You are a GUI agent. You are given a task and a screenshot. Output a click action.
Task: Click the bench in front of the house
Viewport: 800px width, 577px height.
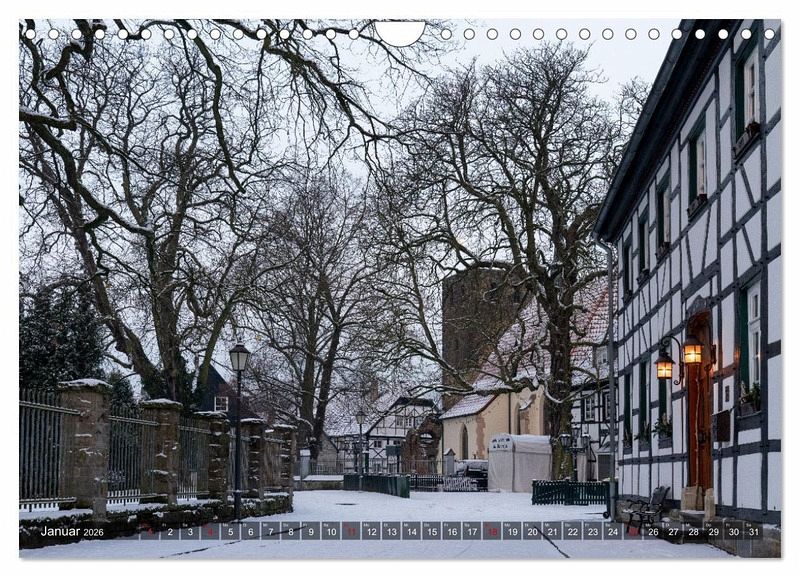click(647, 507)
